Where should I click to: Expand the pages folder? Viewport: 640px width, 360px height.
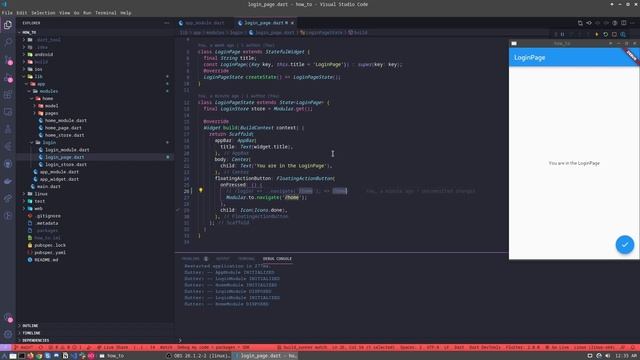pos(95,113)
